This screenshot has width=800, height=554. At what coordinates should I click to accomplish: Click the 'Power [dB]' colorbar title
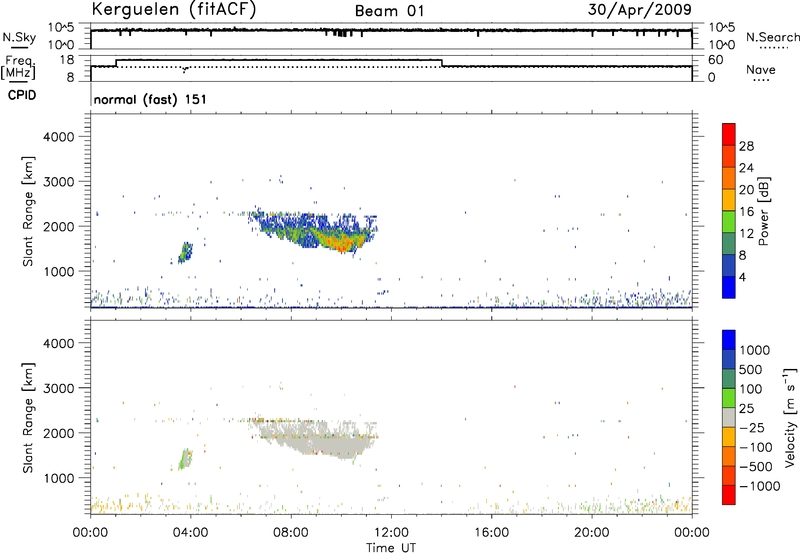tap(763, 211)
